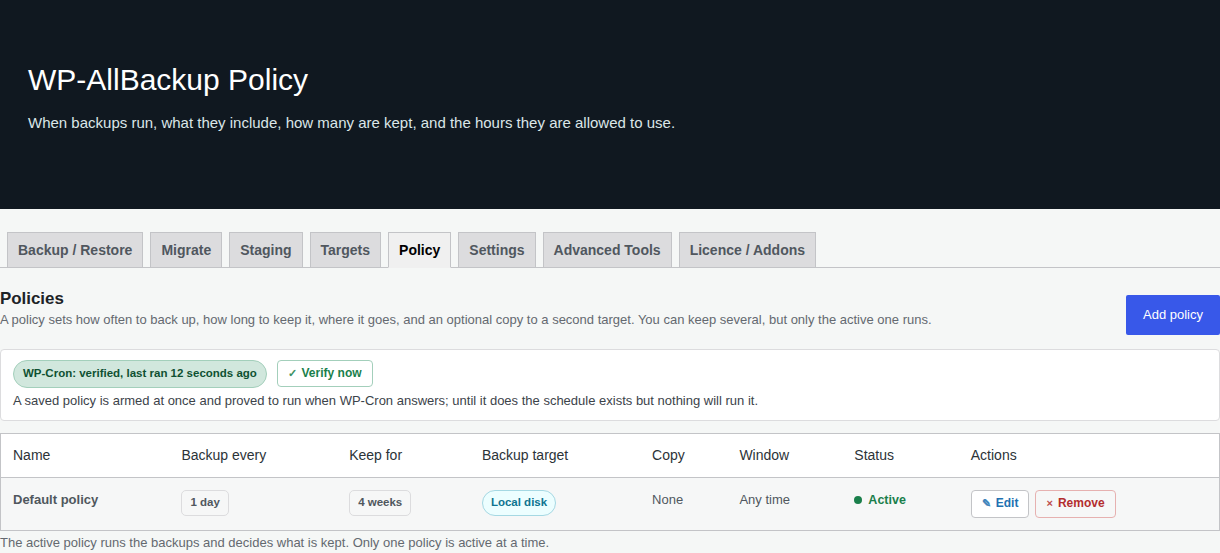Click the 'Name' column header
The image size is (1220, 553).
click(x=32, y=455)
